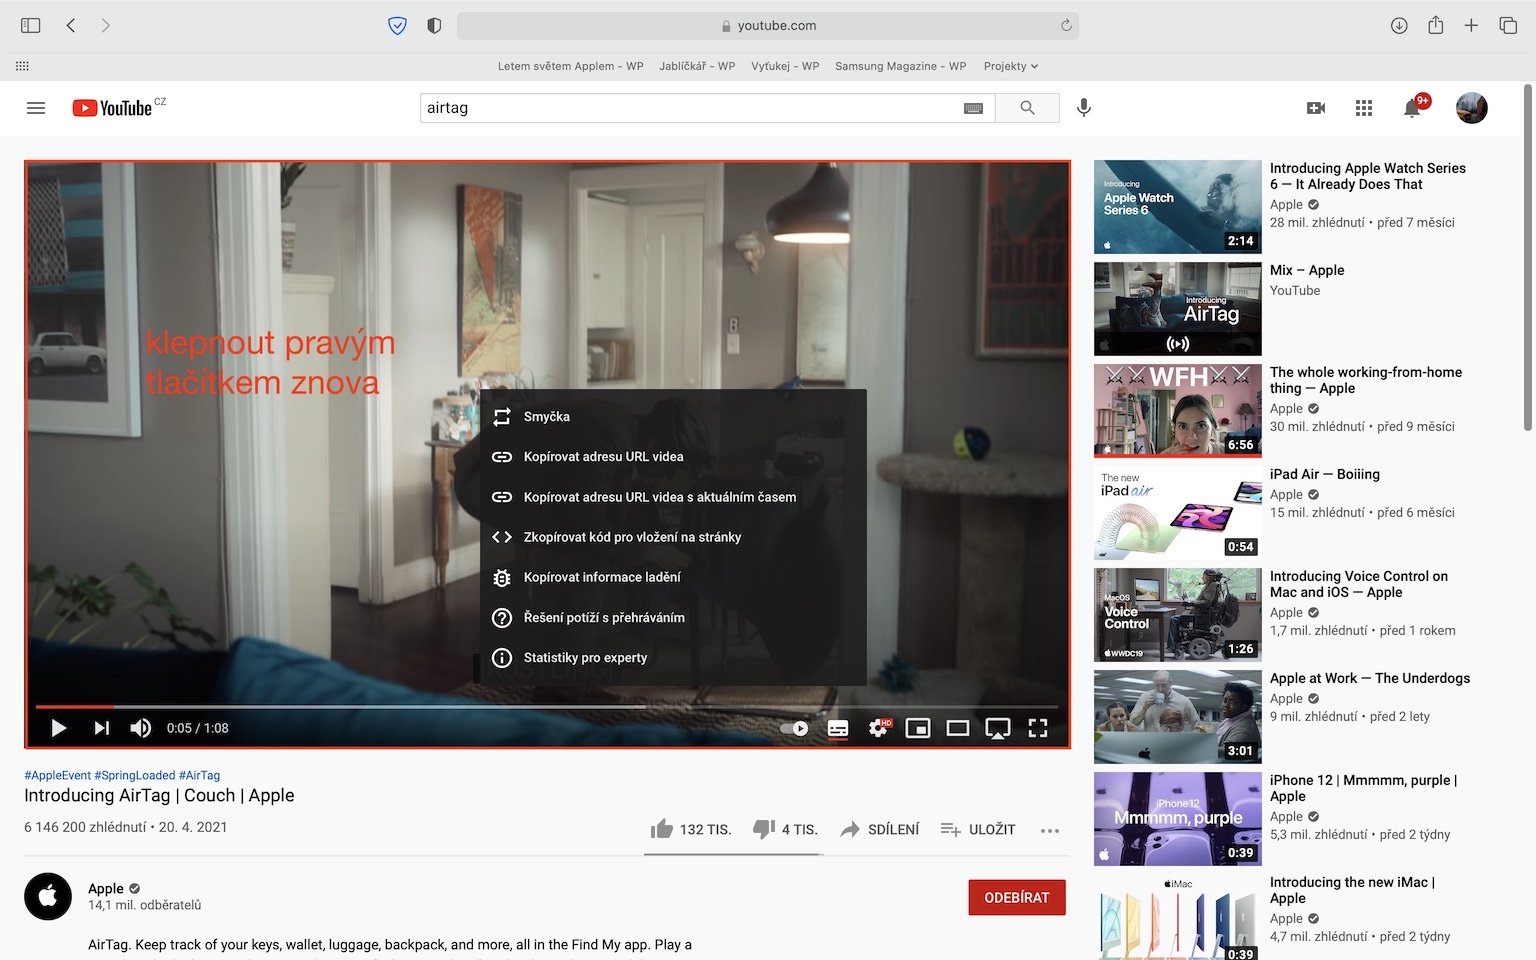Skip to the next video
1536x960 pixels.
tap(101, 728)
